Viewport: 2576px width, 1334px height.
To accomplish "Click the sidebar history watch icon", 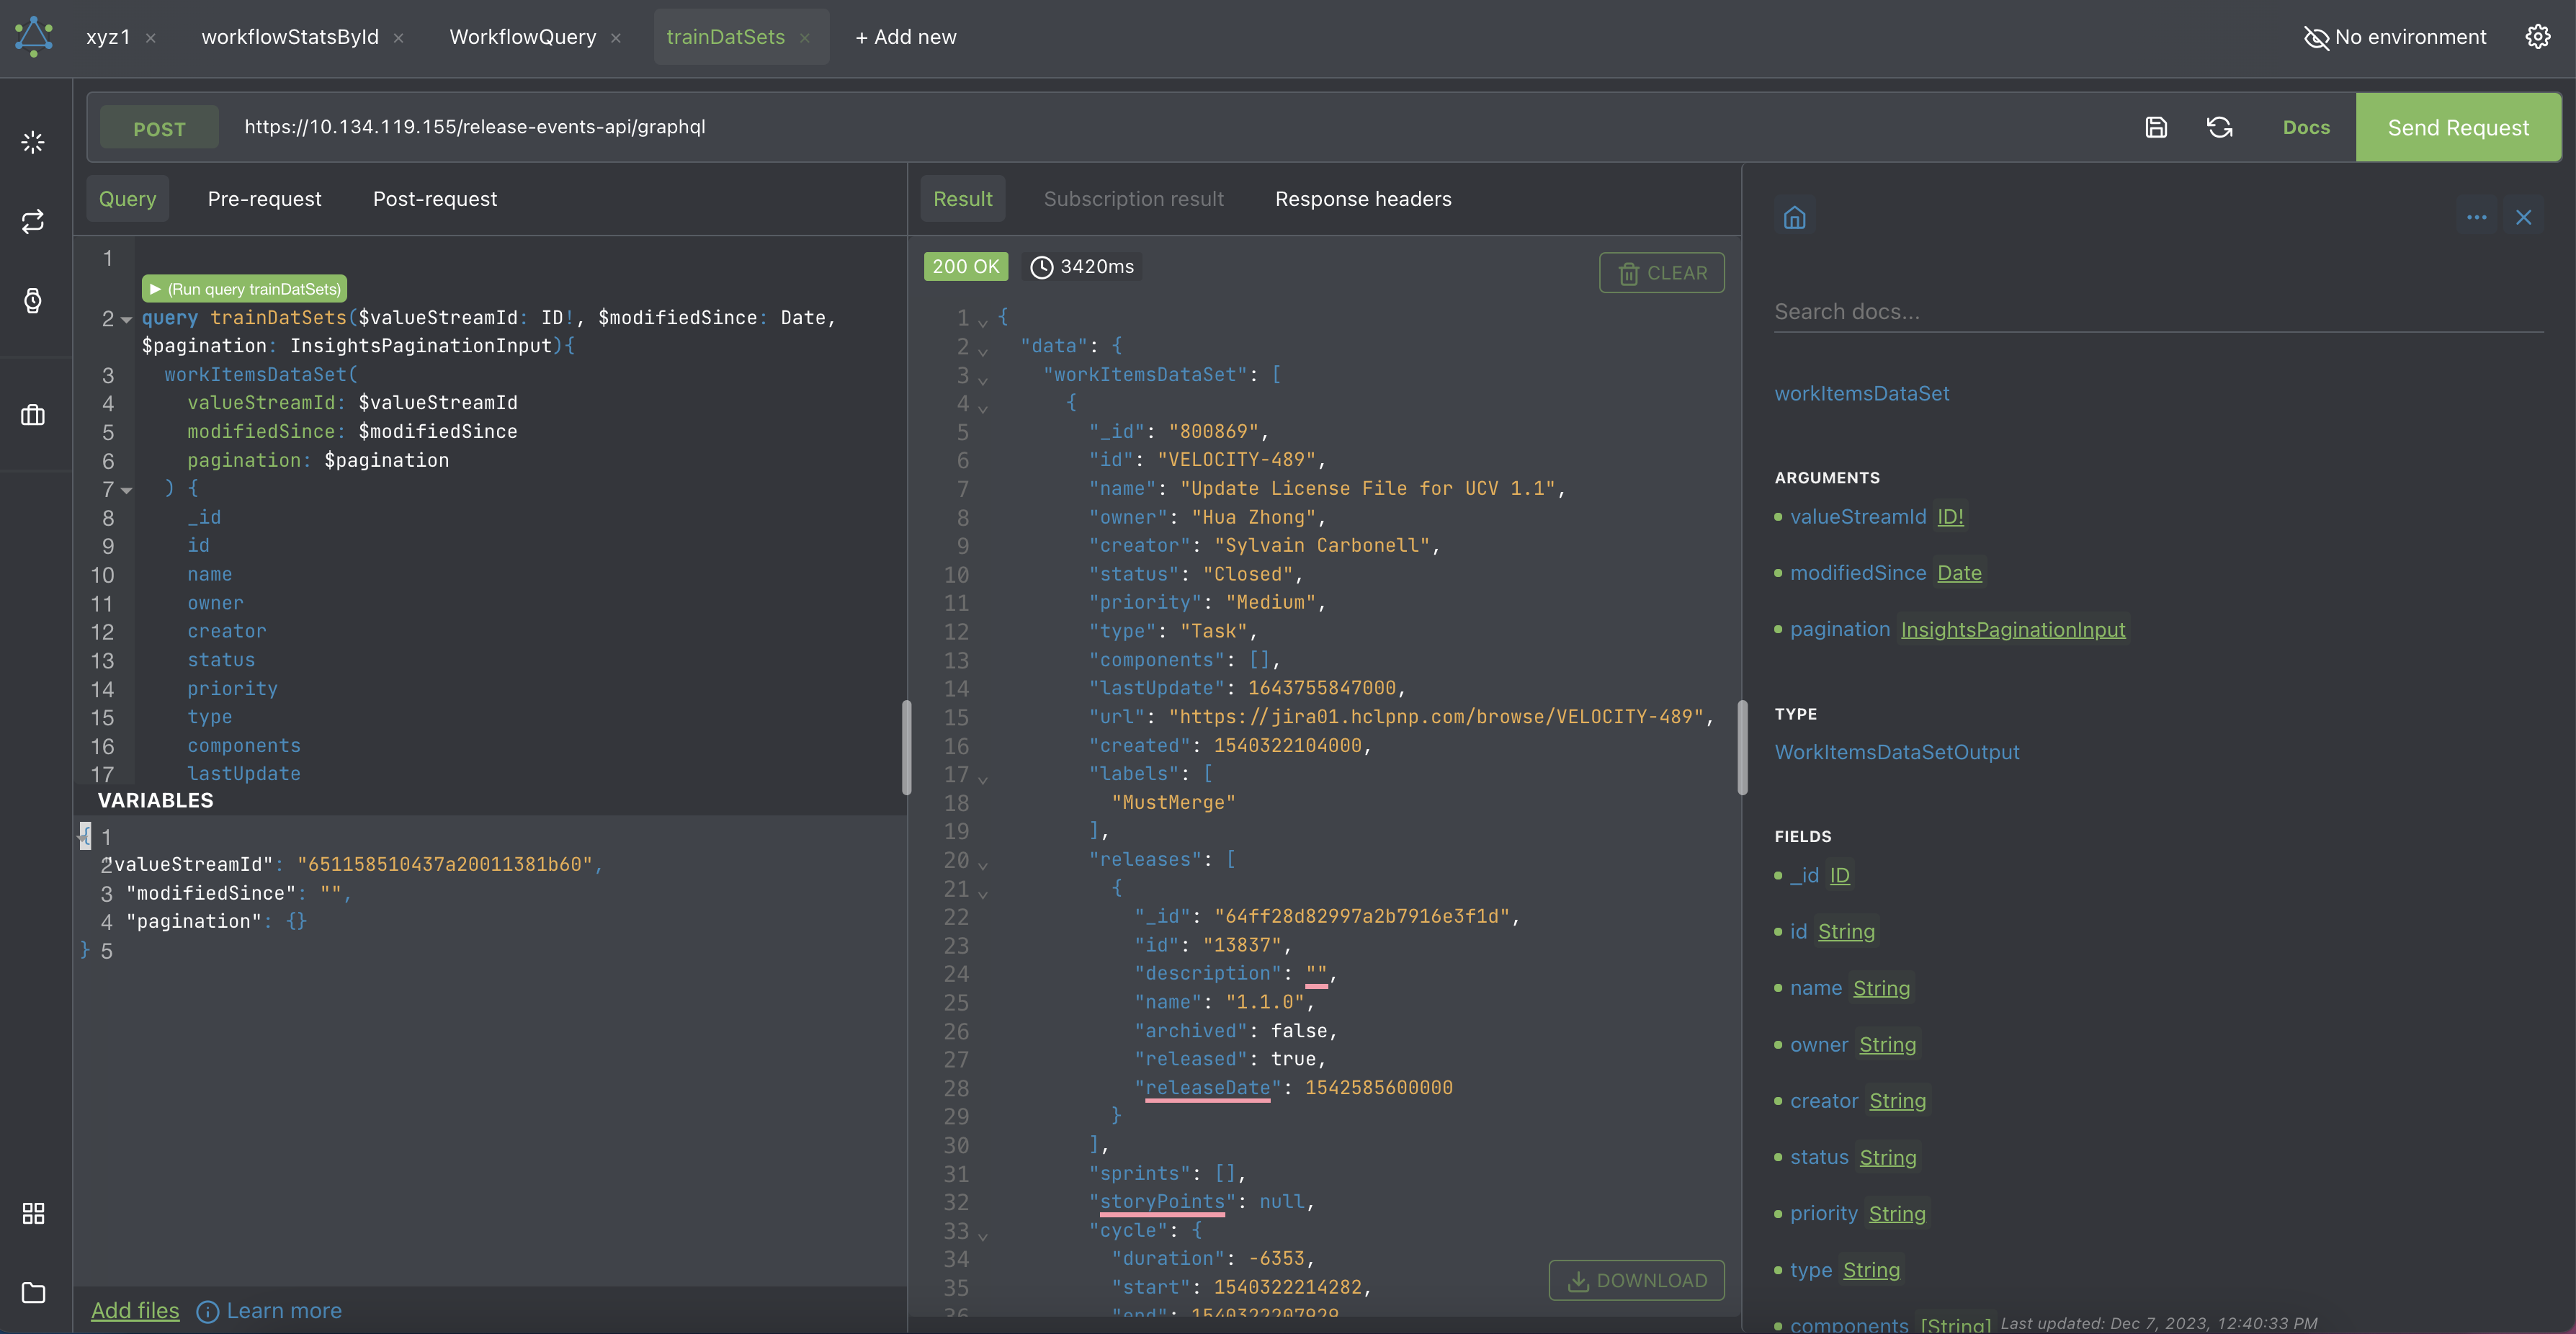I will click(x=33, y=300).
